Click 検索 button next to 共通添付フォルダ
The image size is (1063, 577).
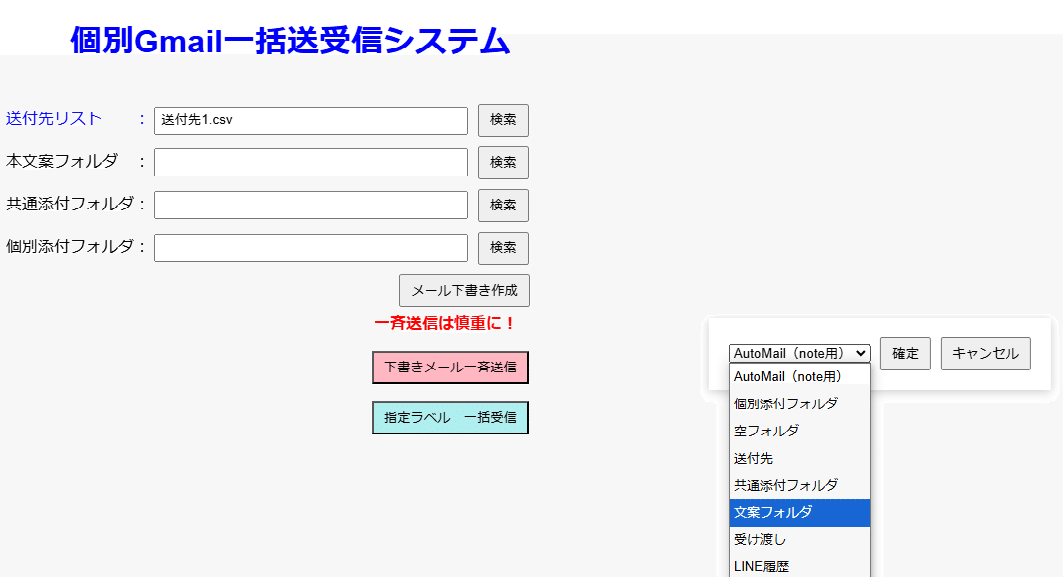click(x=503, y=205)
